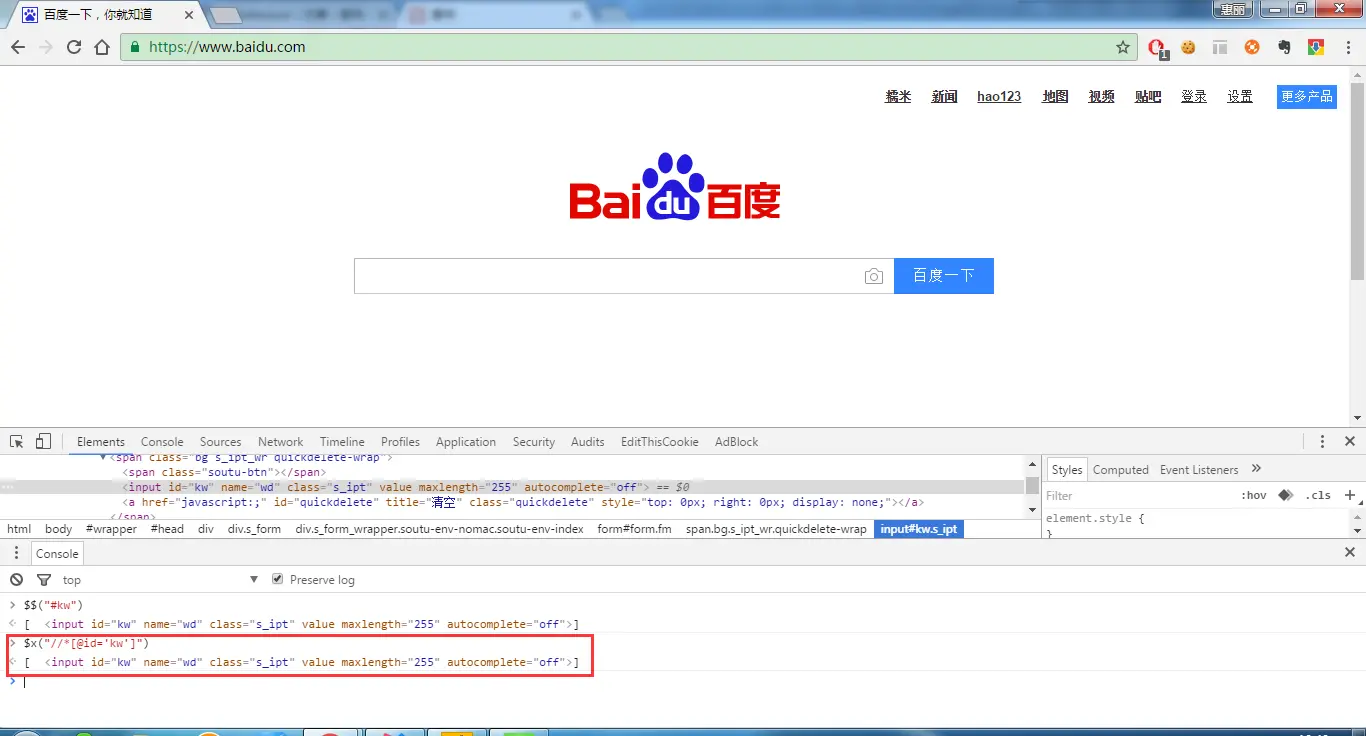The image size is (1366, 736).
Task: Select div.s_form breadcrumb
Action: (x=254, y=529)
